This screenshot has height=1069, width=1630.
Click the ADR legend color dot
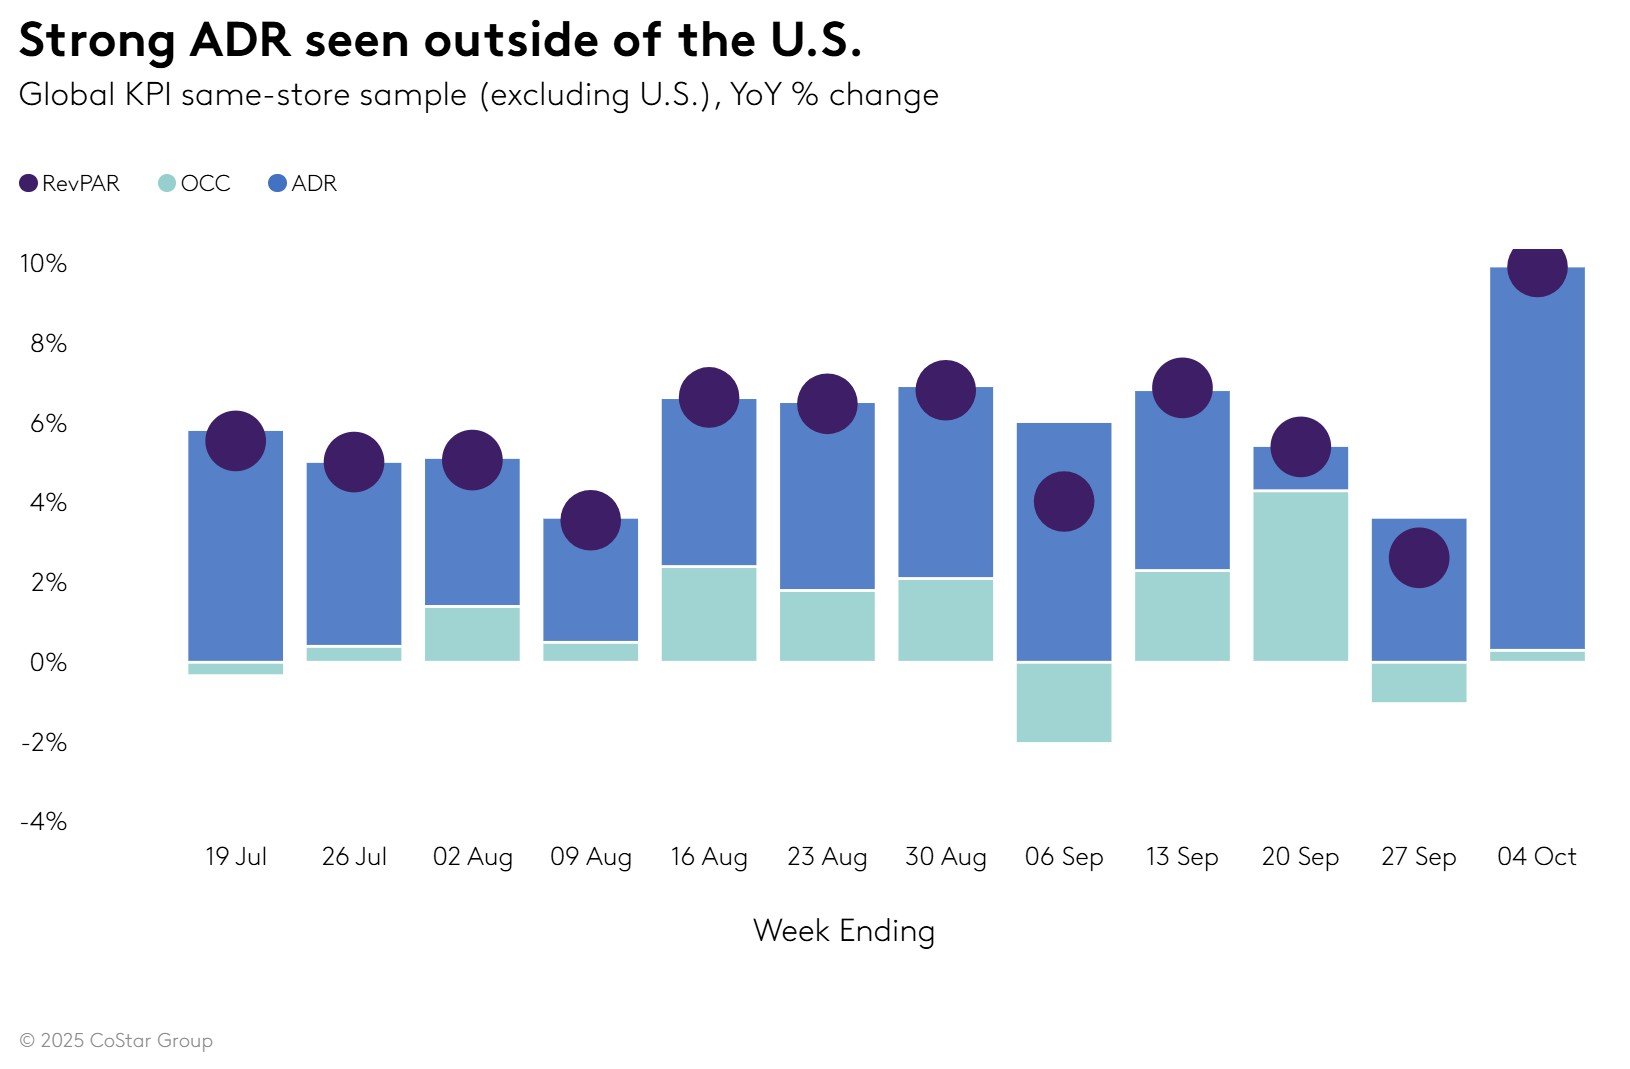(278, 184)
